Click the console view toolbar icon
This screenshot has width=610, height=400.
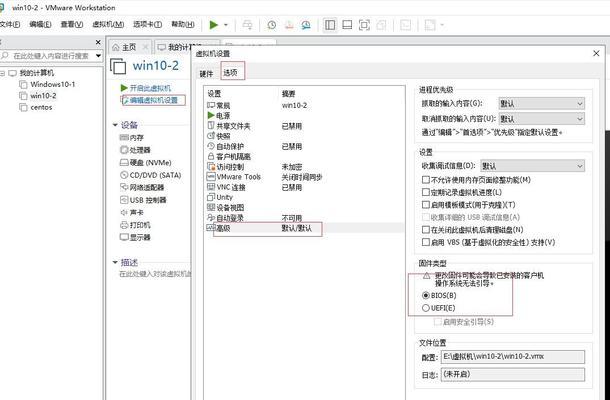point(405,25)
